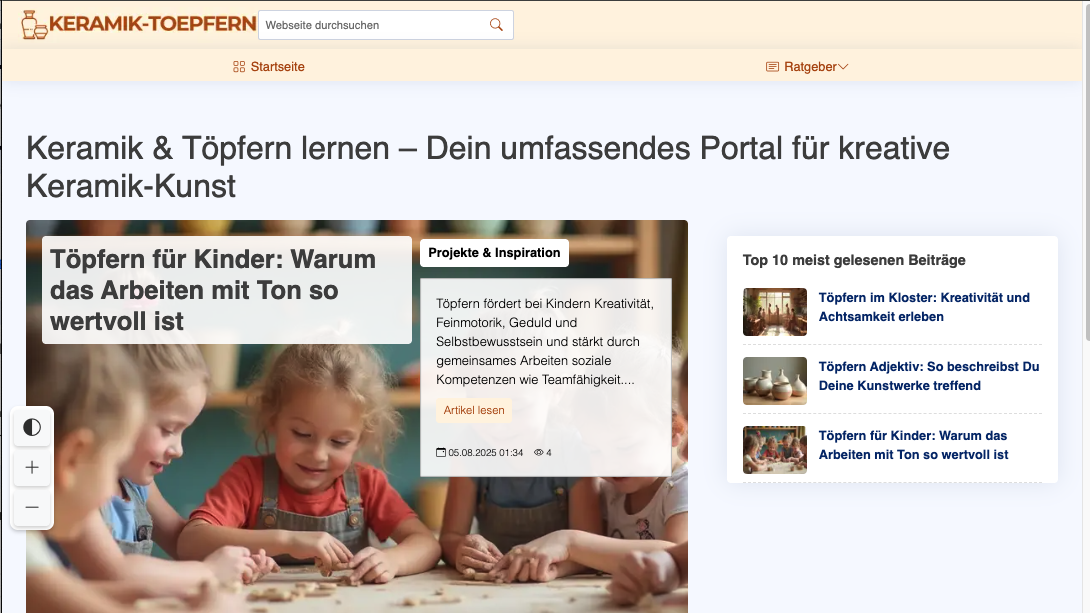The height and width of the screenshot is (613, 1090).
Task: Increase font size with plus button
Action: click(x=32, y=468)
